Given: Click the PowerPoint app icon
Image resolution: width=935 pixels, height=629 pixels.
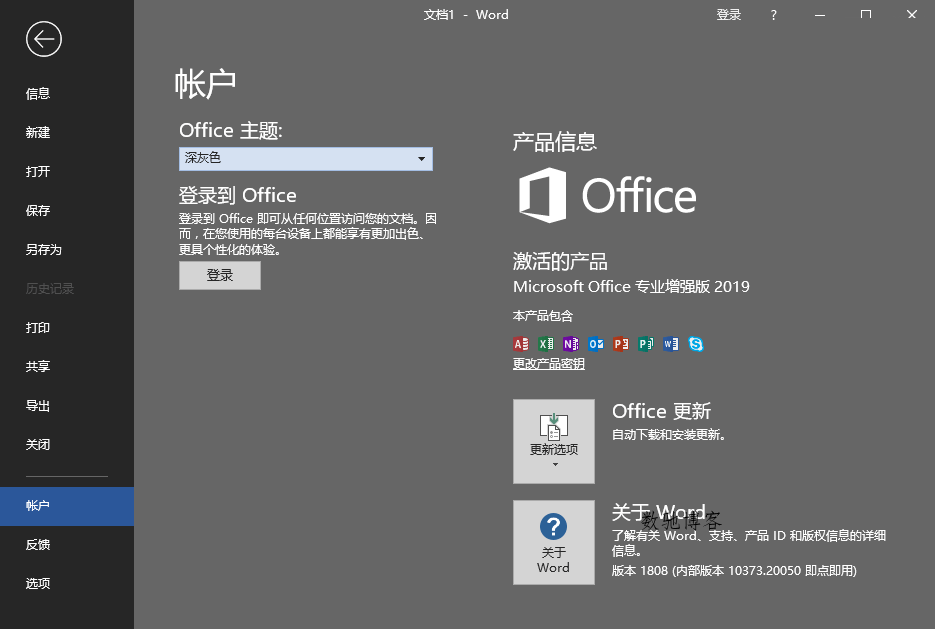Looking at the screenshot, I should [x=621, y=344].
